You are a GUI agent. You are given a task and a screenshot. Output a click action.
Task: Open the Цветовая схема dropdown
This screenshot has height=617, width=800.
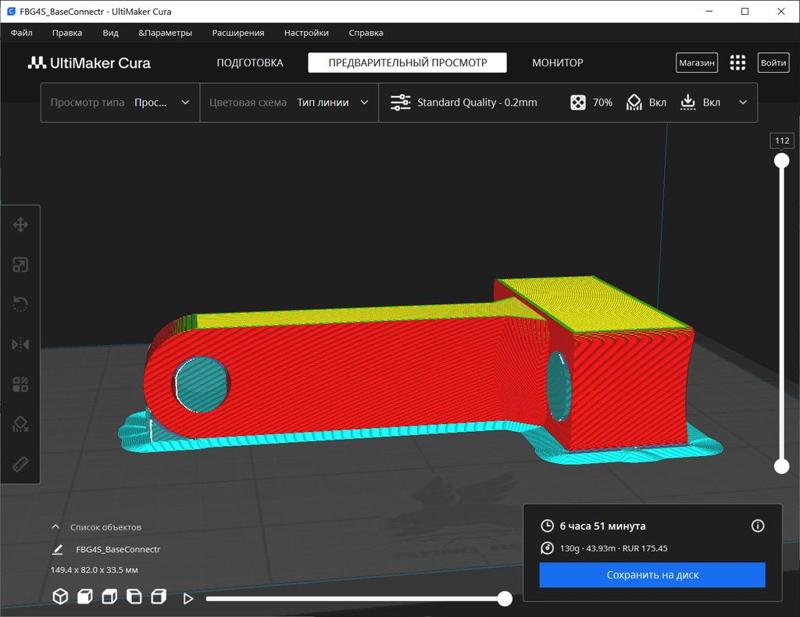[289, 103]
